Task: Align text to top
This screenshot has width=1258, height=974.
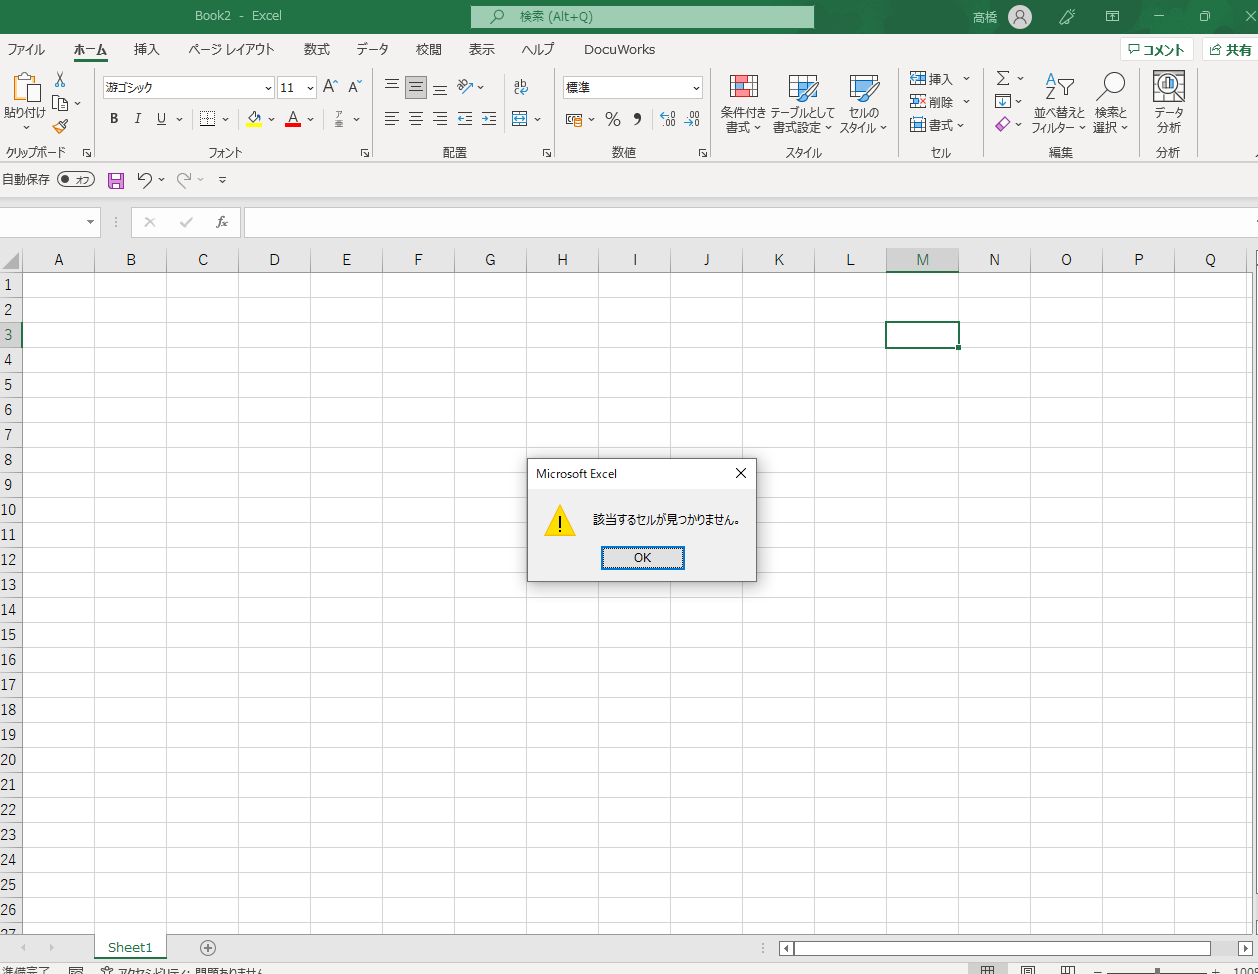Action: click(x=392, y=87)
